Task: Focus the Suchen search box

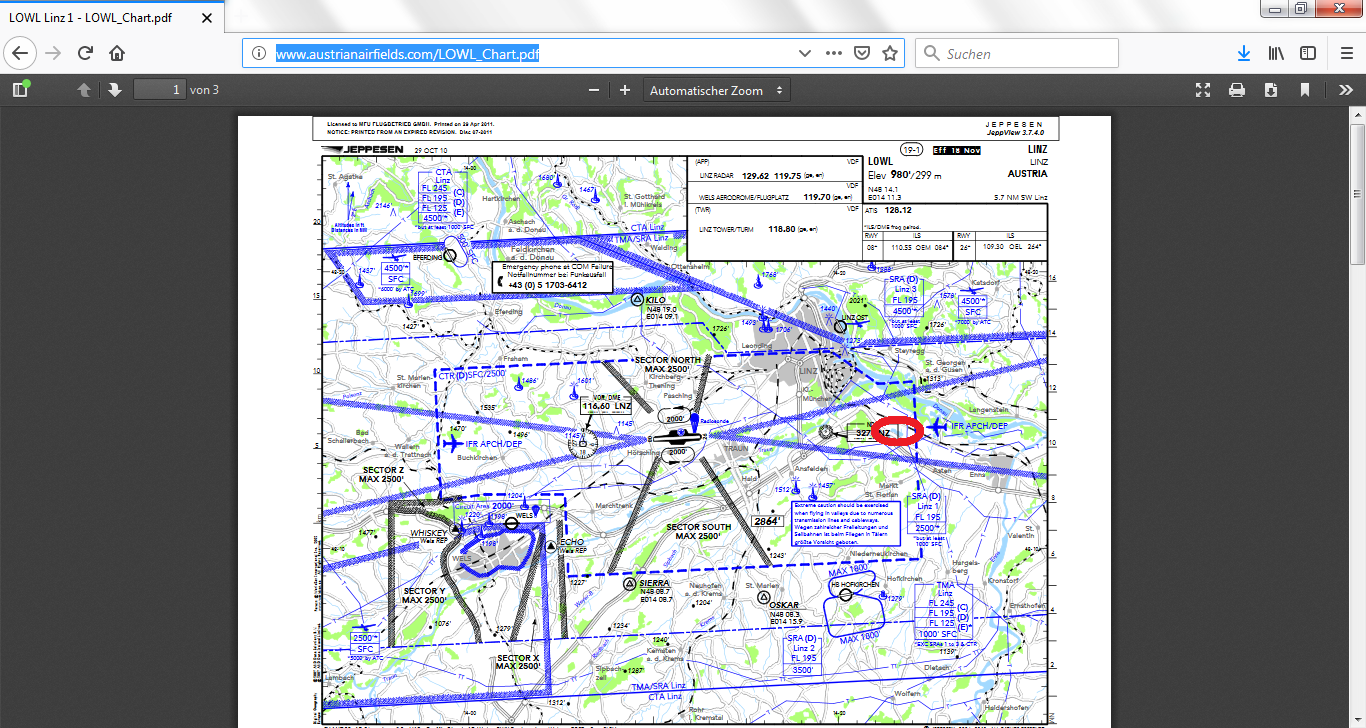Action: (x=1017, y=53)
